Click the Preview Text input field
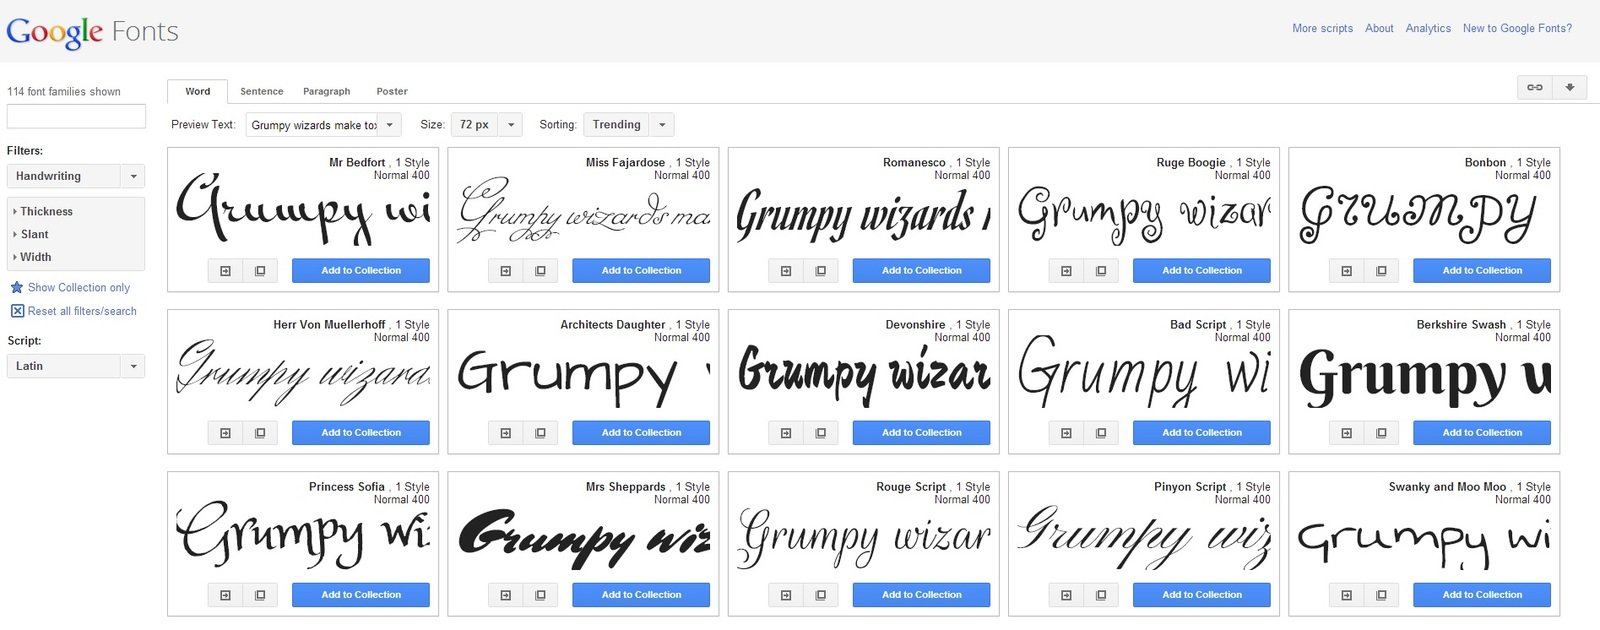Screen dimensions: 1600x630 pos(313,125)
